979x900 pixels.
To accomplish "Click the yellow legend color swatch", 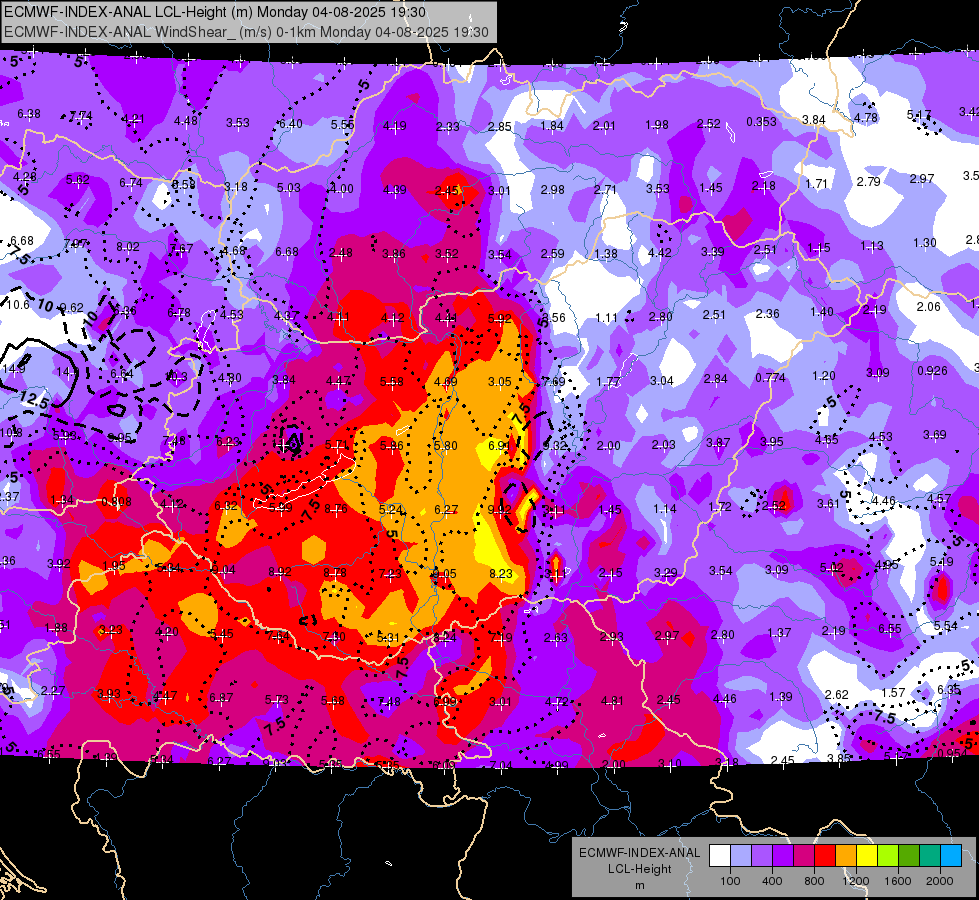I will tap(867, 855).
